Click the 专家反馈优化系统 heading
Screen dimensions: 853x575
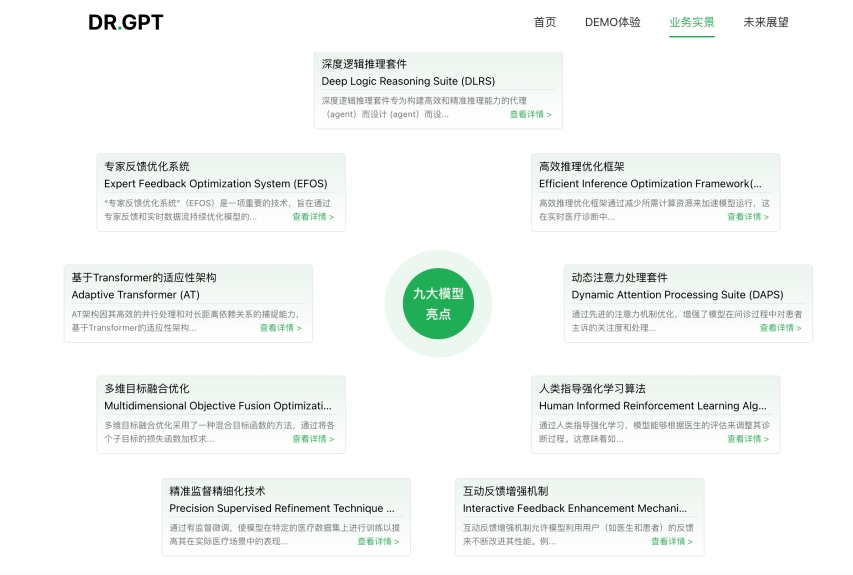click(x=146, y=166)
